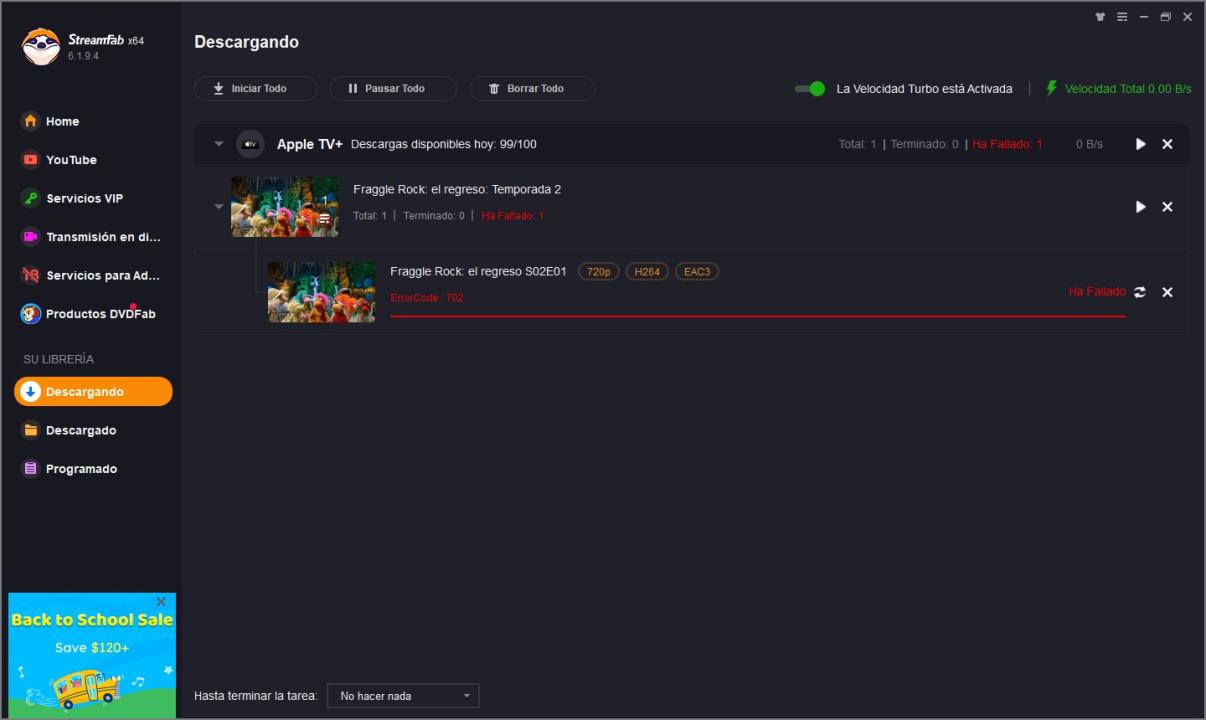Click the live streaming camera icon
Screen dimensions: 1206x720
[30, 237]
